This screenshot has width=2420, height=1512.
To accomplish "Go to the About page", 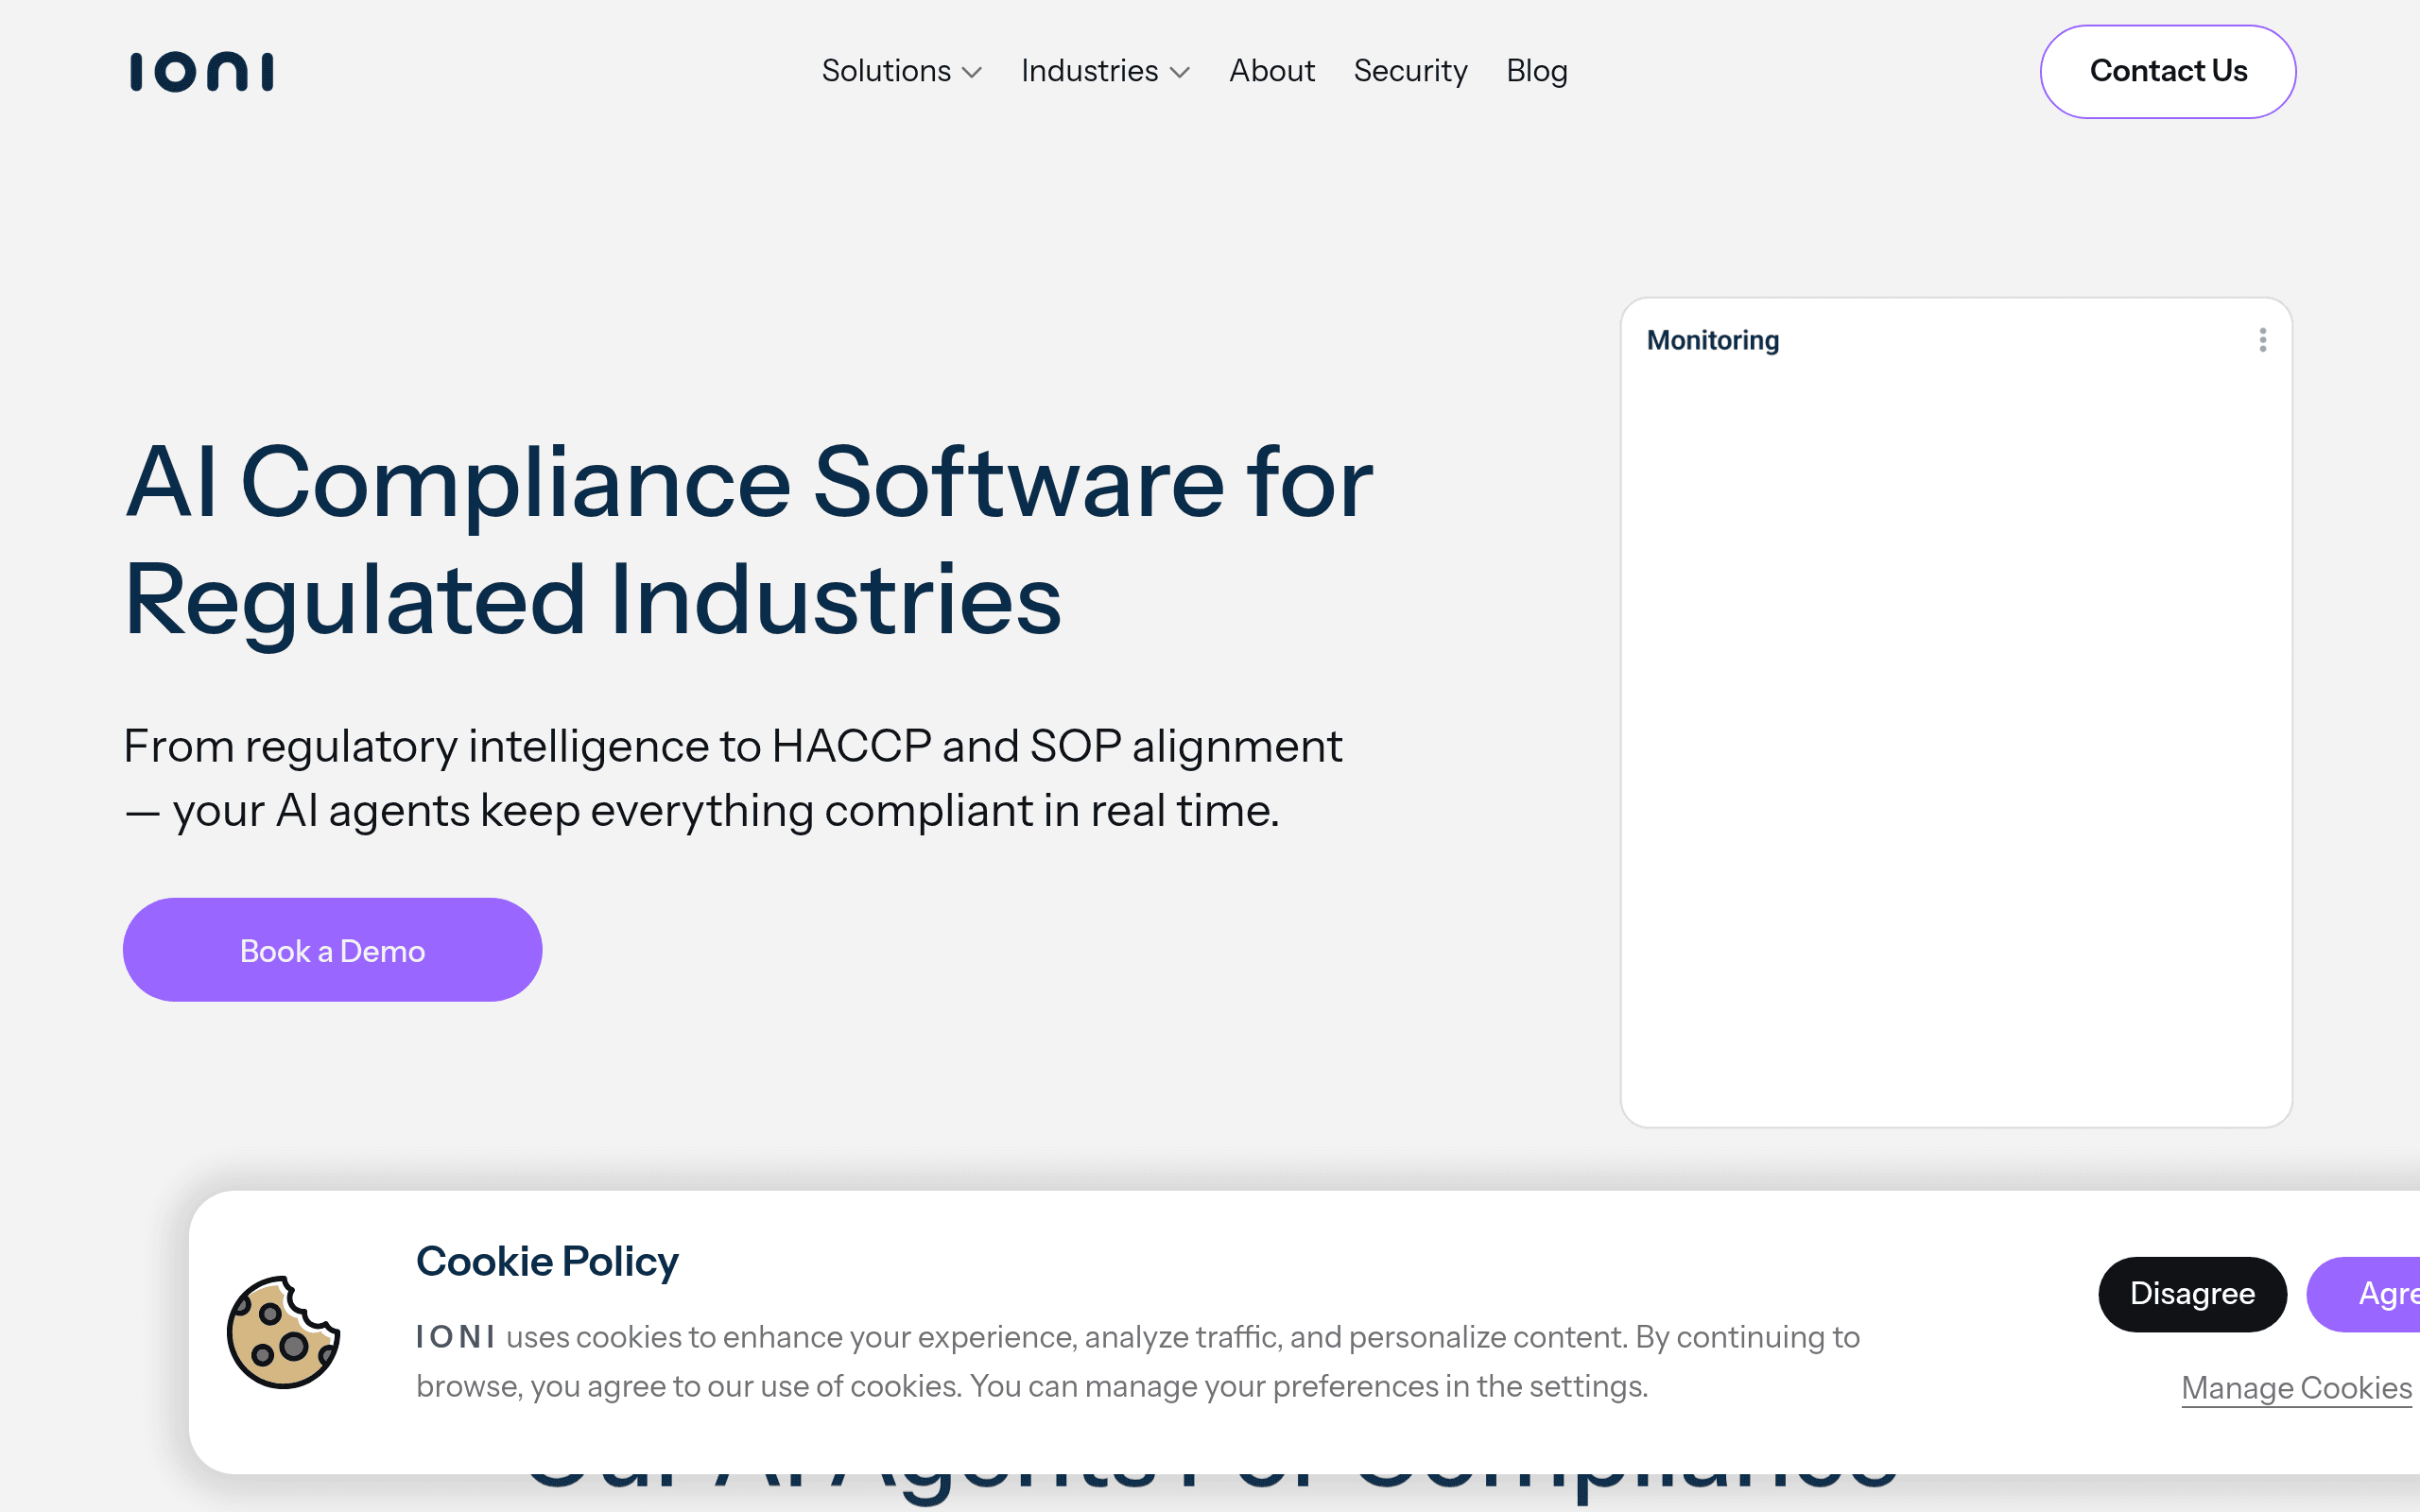I will 1271,71.
